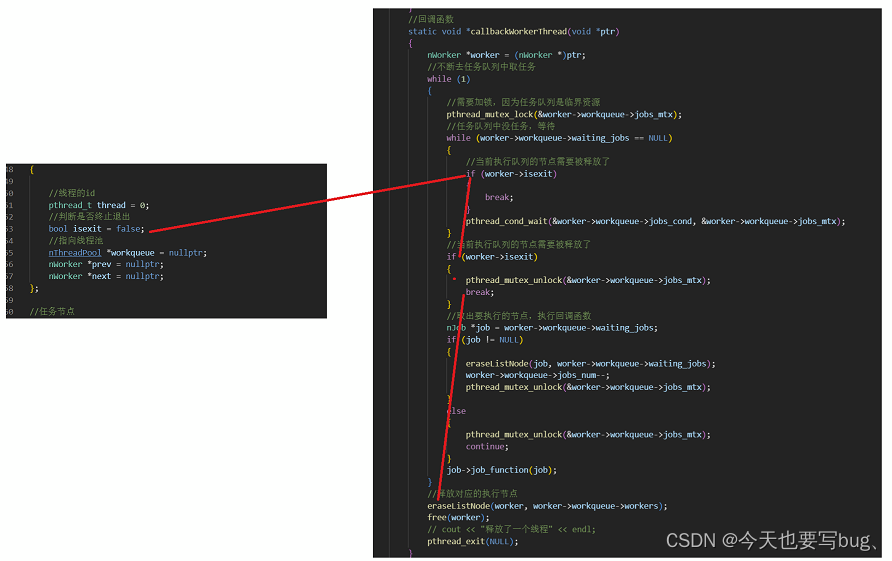
Task: Click the "eraseListNode(worker, ...workers)" call
Action: point(547,506)
